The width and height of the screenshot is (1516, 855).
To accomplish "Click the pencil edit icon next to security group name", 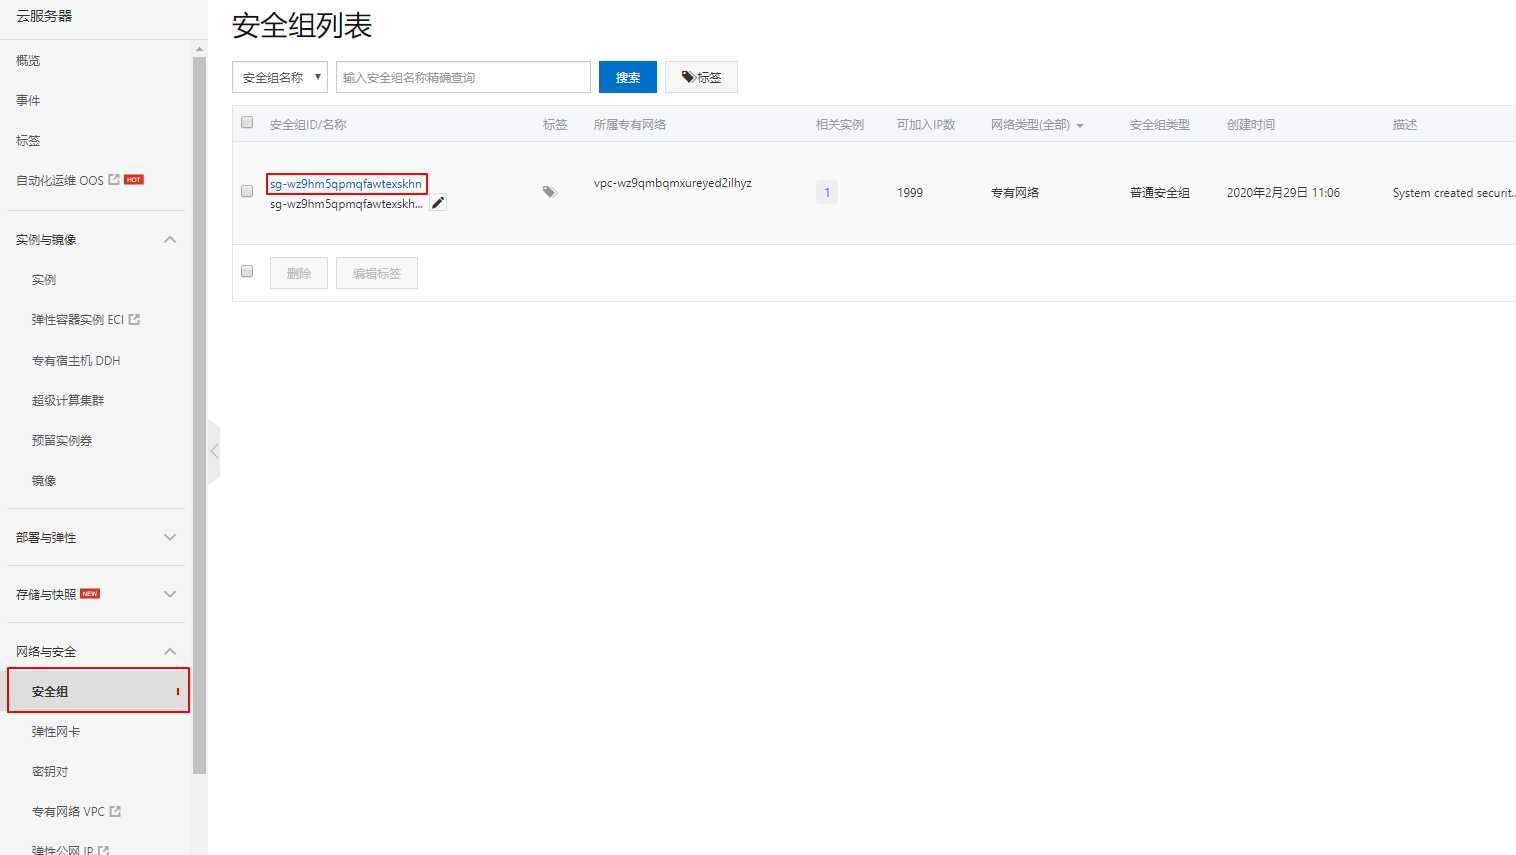I will [438, 203].
